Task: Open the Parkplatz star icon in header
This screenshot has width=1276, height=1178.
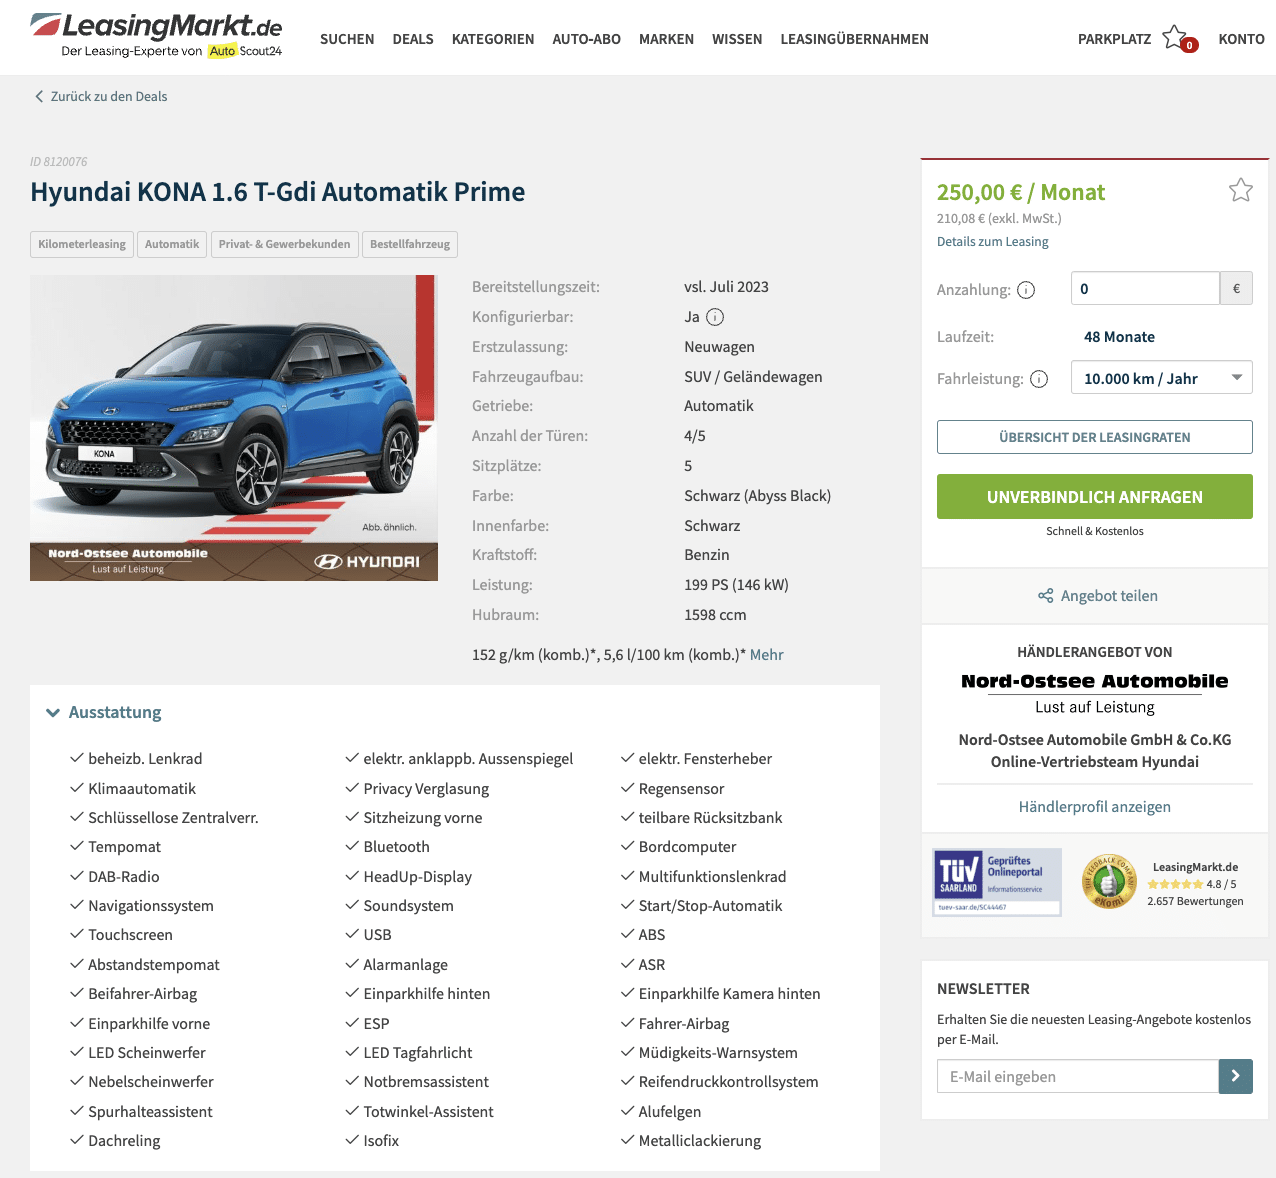Action: point(1176,38)
